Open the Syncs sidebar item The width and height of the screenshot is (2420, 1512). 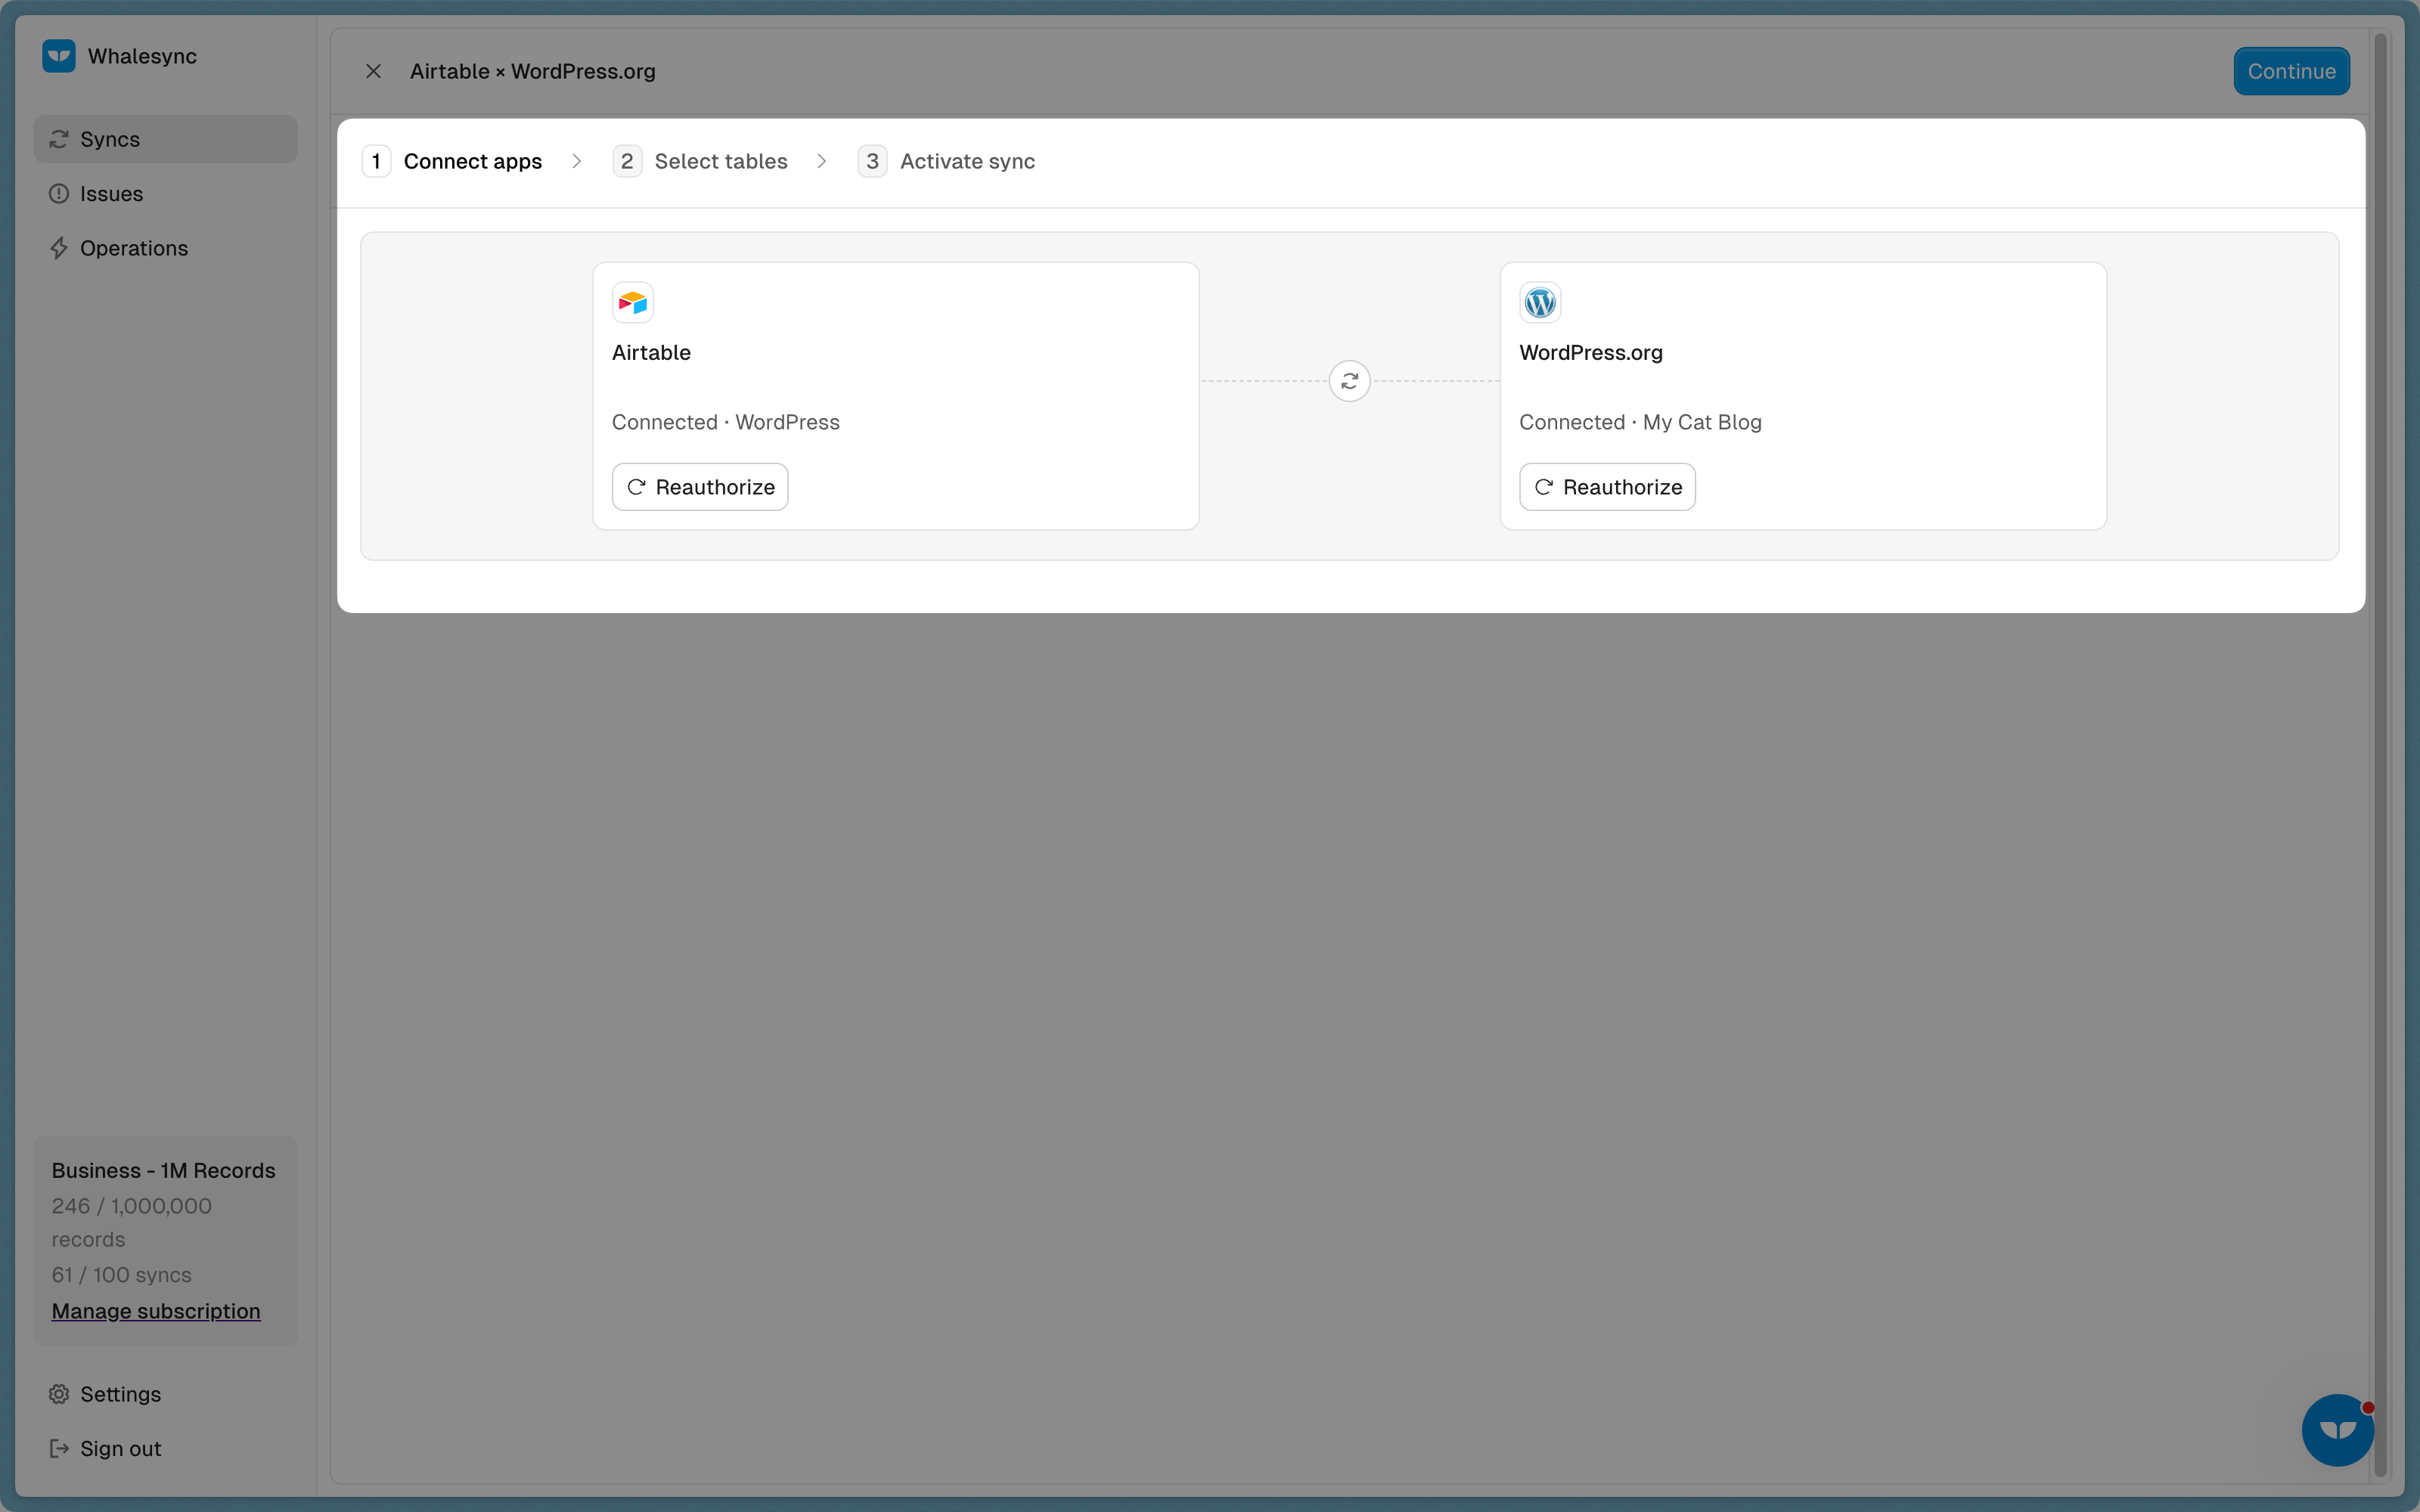(165, 139)
